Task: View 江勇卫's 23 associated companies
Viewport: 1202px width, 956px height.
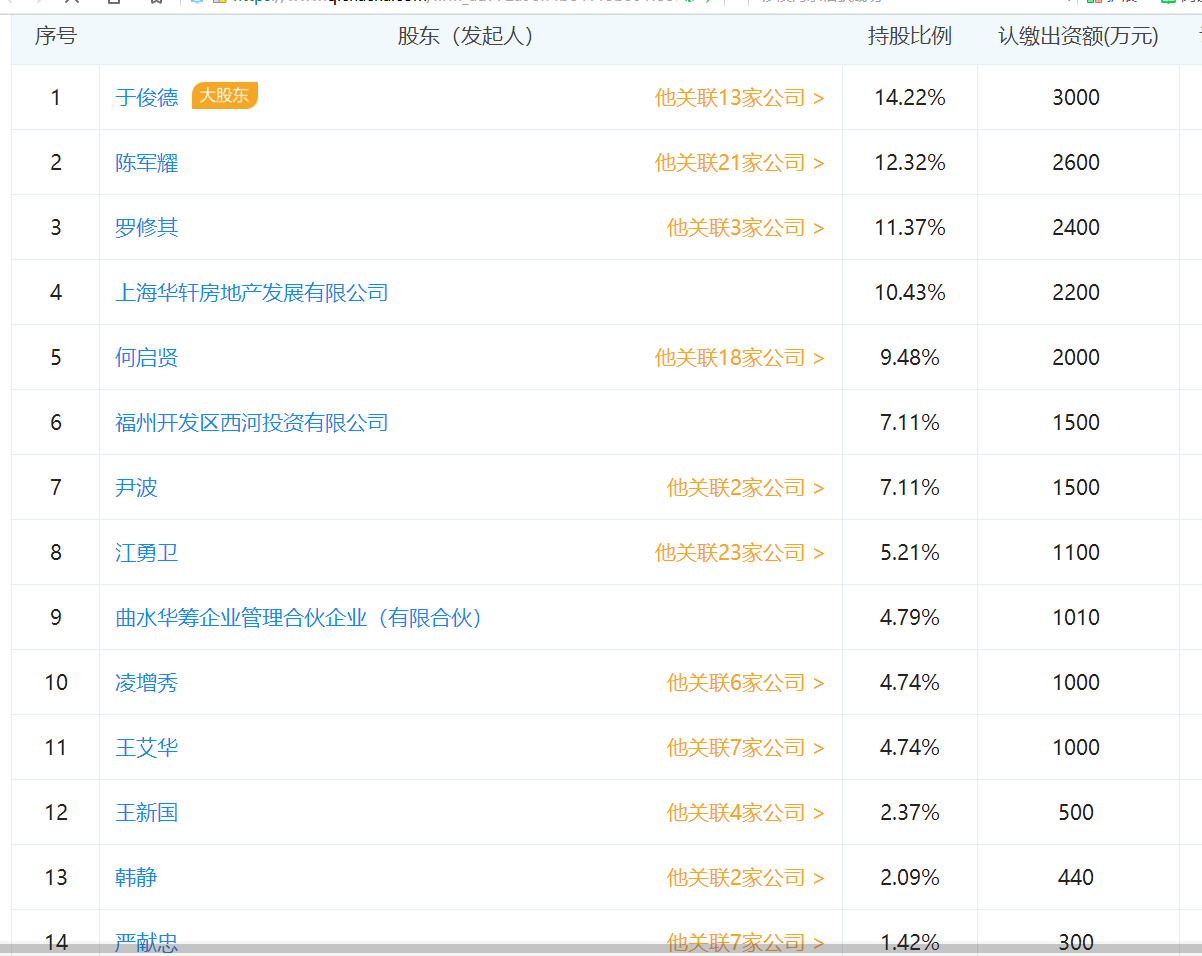Action: coord(740,552)
